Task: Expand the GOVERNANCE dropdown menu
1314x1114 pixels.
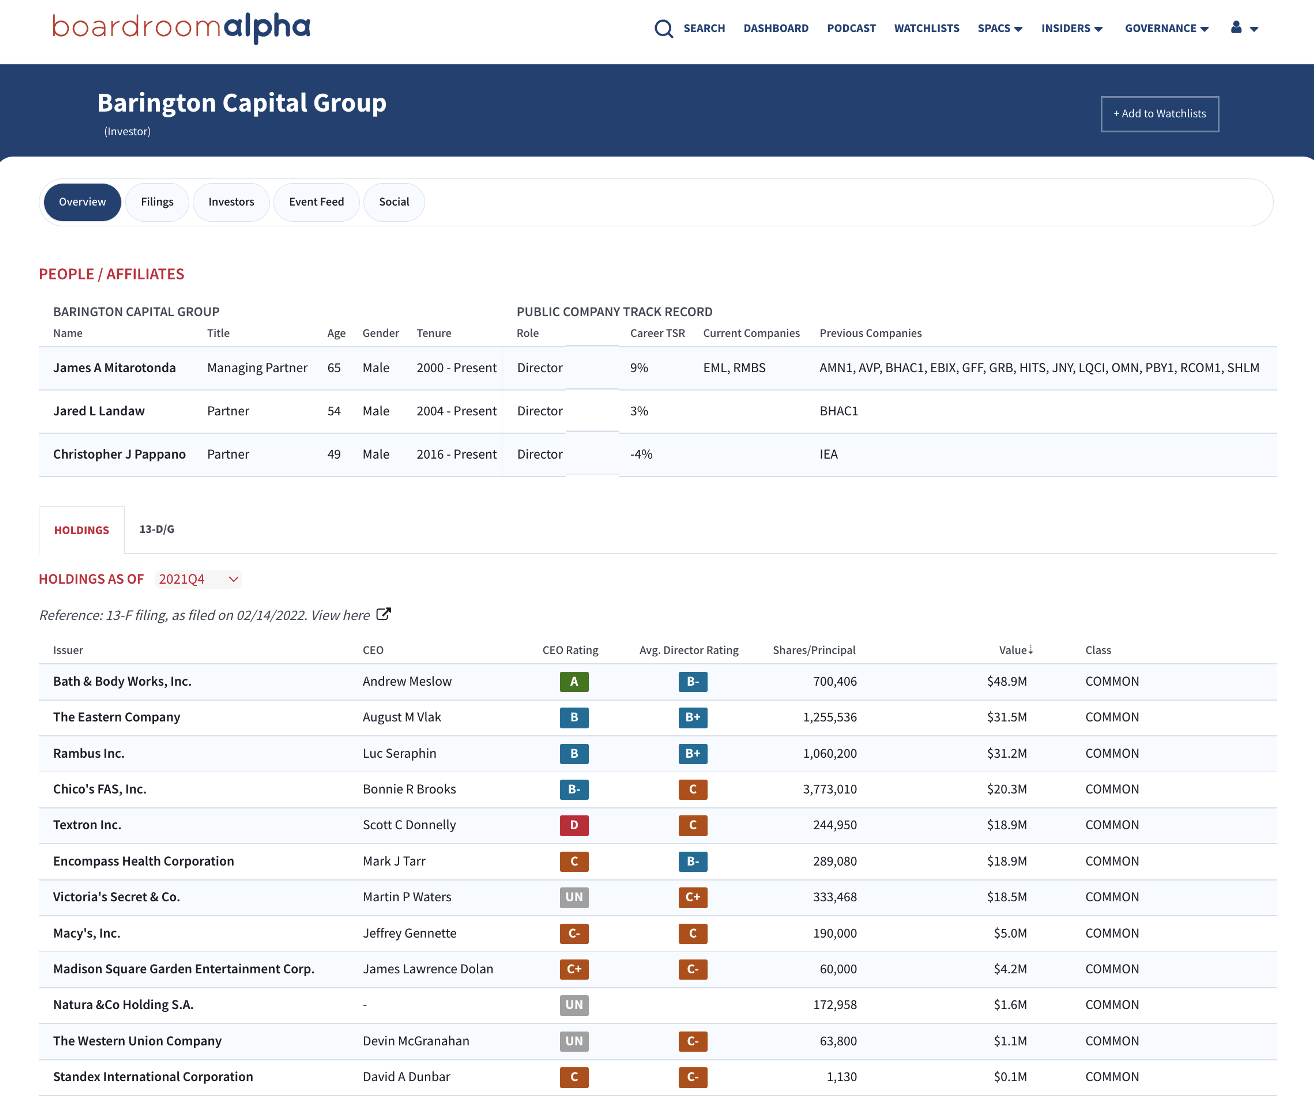Action: click(x=1167, y=29)
